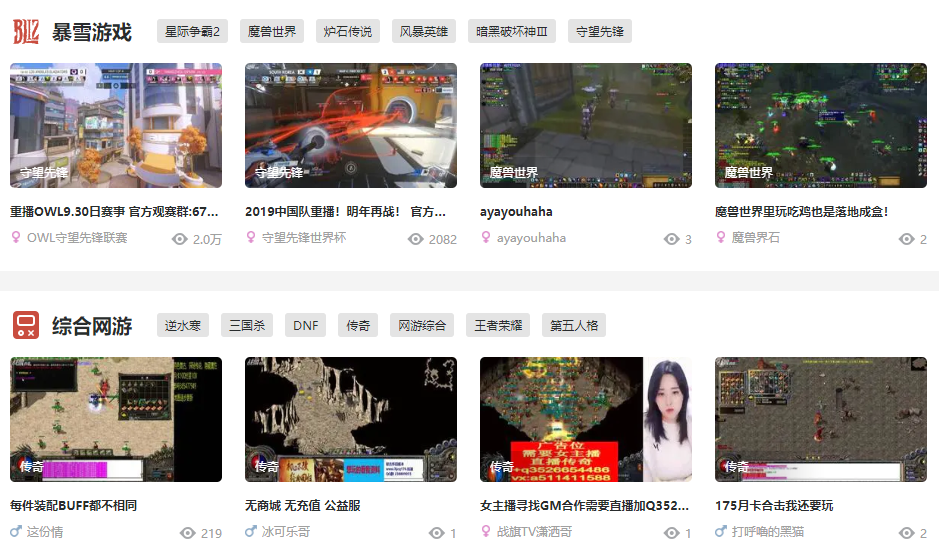Click the eye icon next to 219

(188, 533)
